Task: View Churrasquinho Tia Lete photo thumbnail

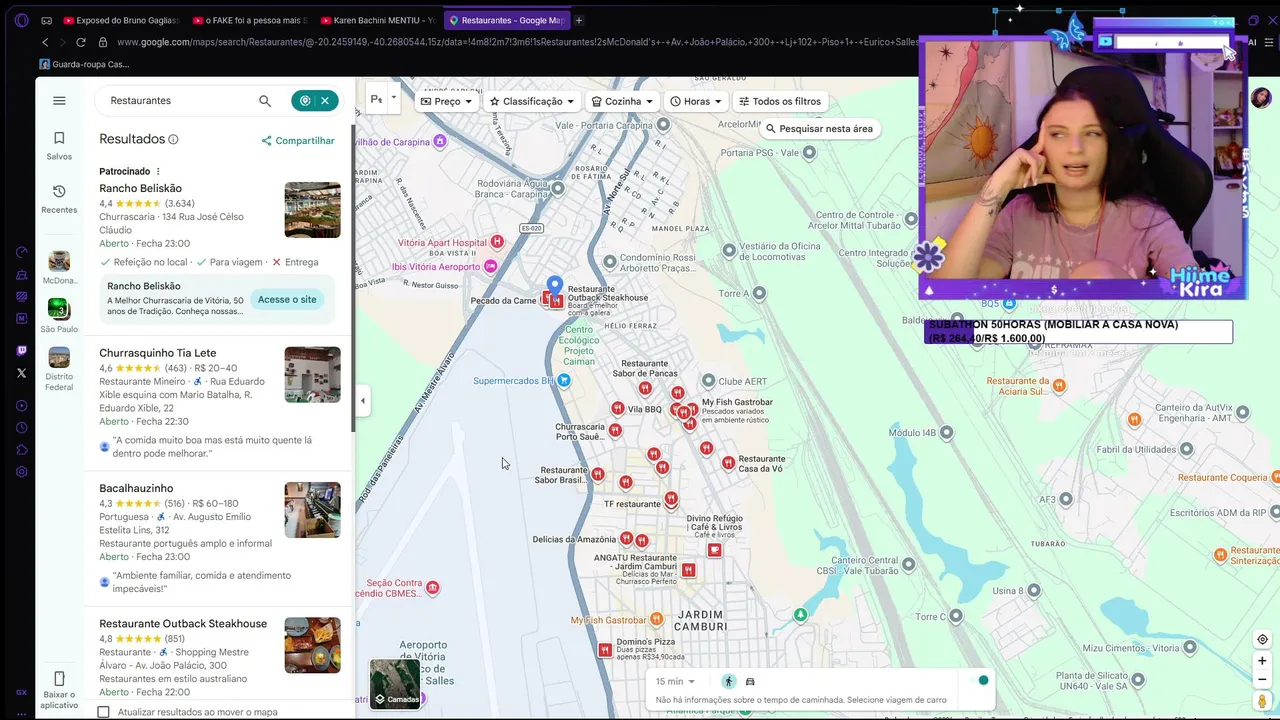Action: 312,374
